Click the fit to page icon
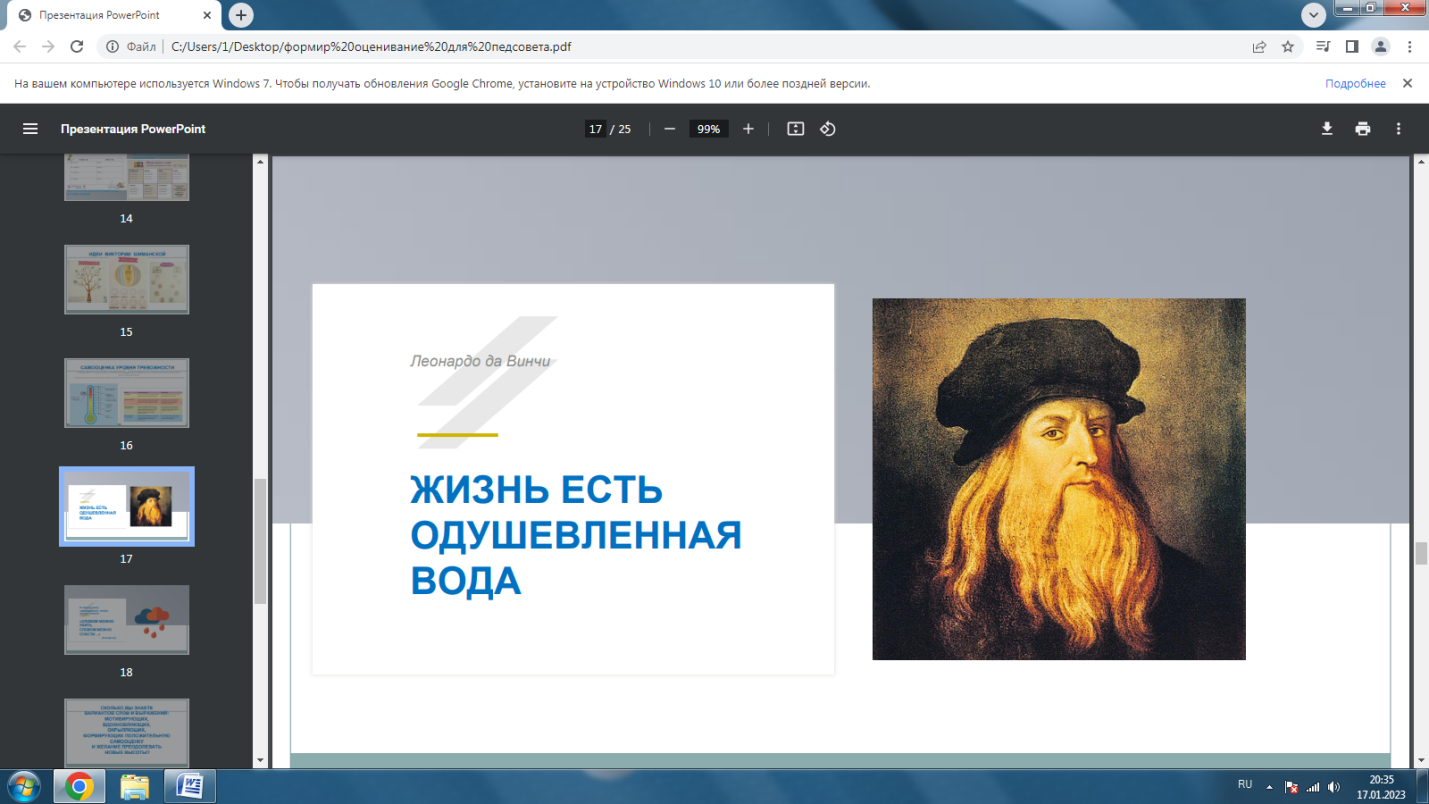 tap(796, 129)
